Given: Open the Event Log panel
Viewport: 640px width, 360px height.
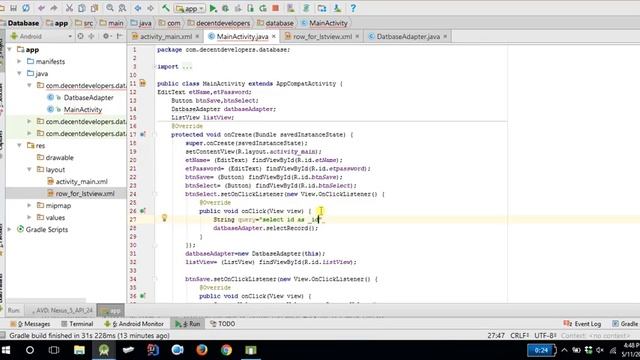Looking at the screenshot, I should coord(582,324).
